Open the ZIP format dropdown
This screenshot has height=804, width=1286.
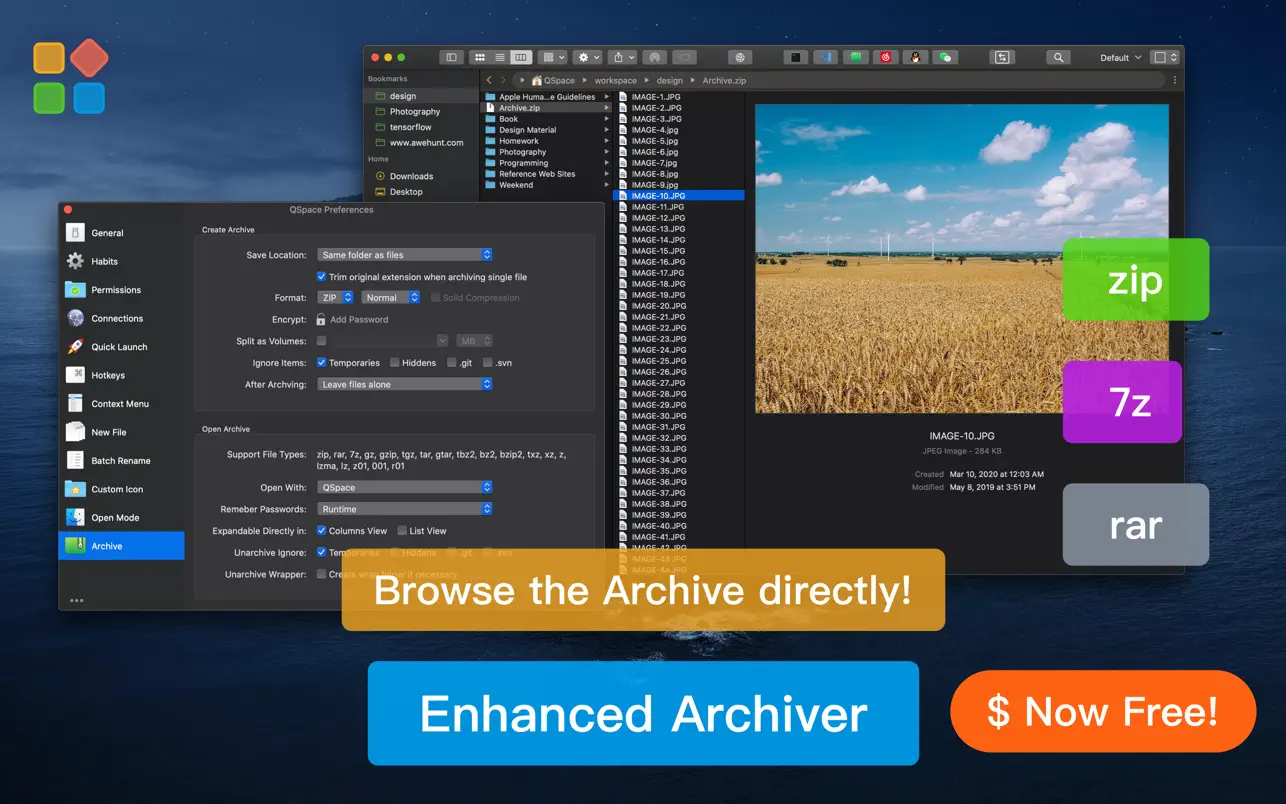[335, 298]
